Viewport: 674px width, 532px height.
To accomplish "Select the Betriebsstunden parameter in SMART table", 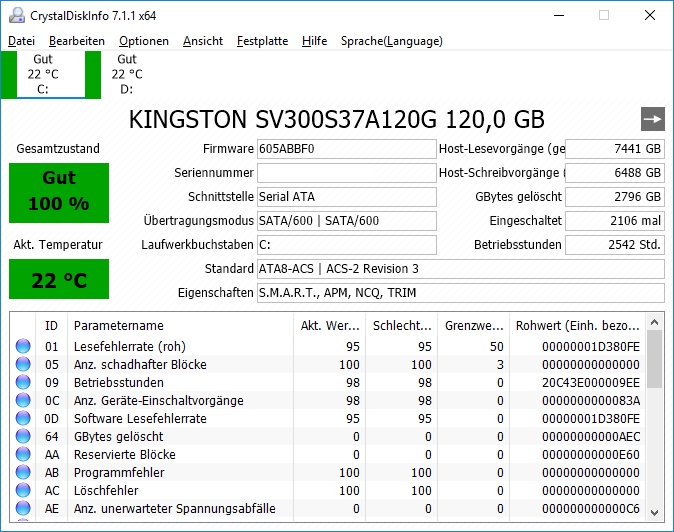I will point(119,382).
